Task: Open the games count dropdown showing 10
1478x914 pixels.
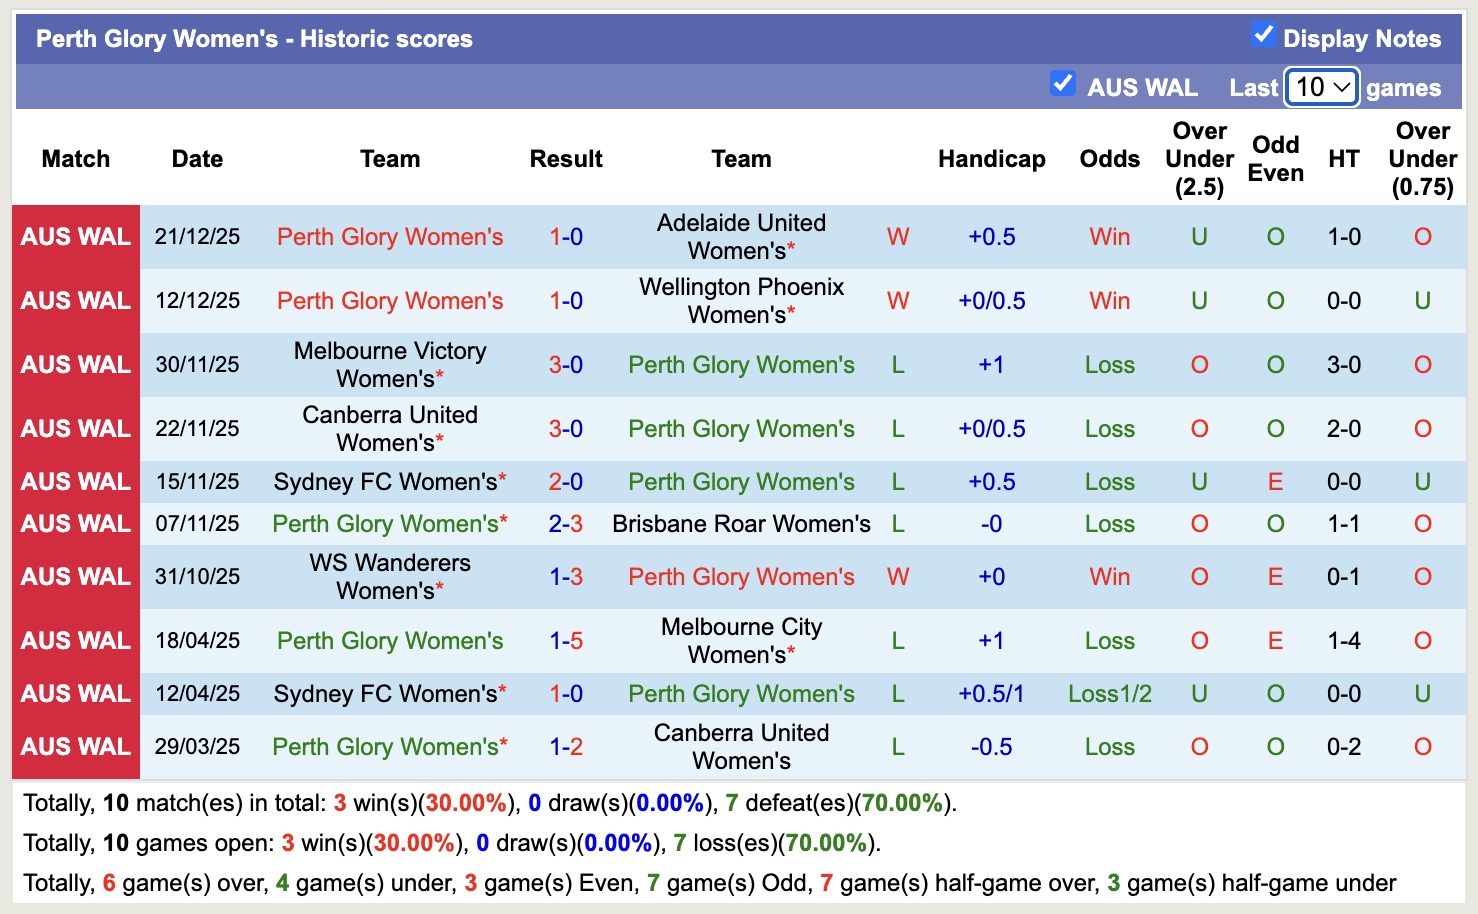Action: (x=1320, y=87)
